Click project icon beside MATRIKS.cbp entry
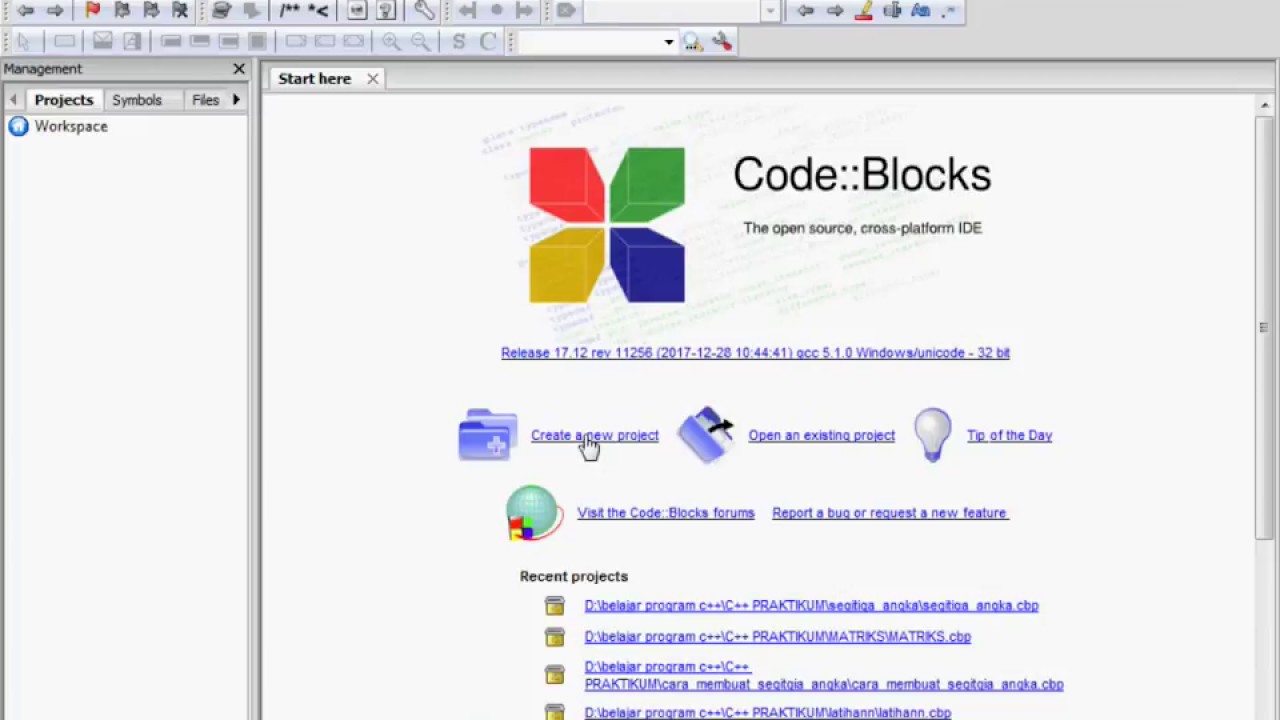 [555, 637]
